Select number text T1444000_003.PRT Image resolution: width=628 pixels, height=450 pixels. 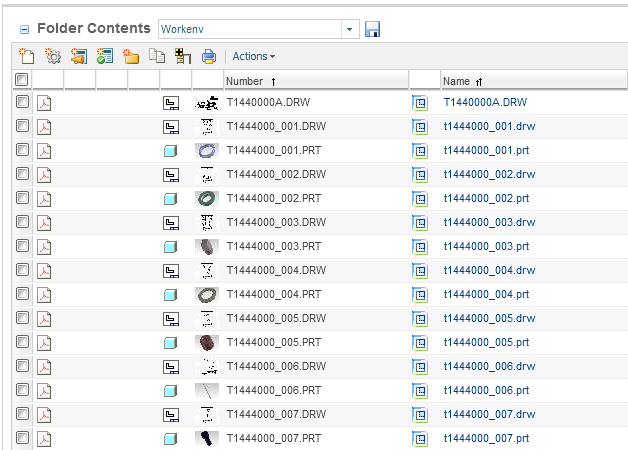[274, 246]
